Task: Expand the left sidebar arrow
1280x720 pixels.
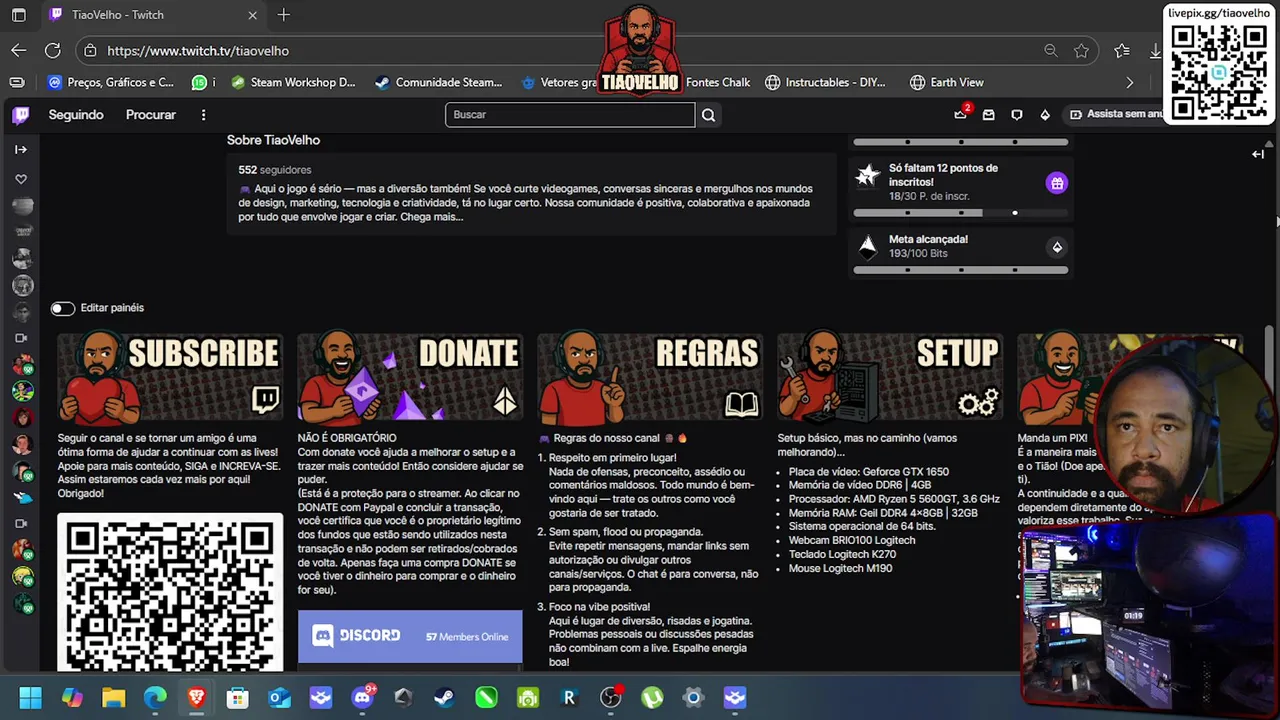Action: 20,149
